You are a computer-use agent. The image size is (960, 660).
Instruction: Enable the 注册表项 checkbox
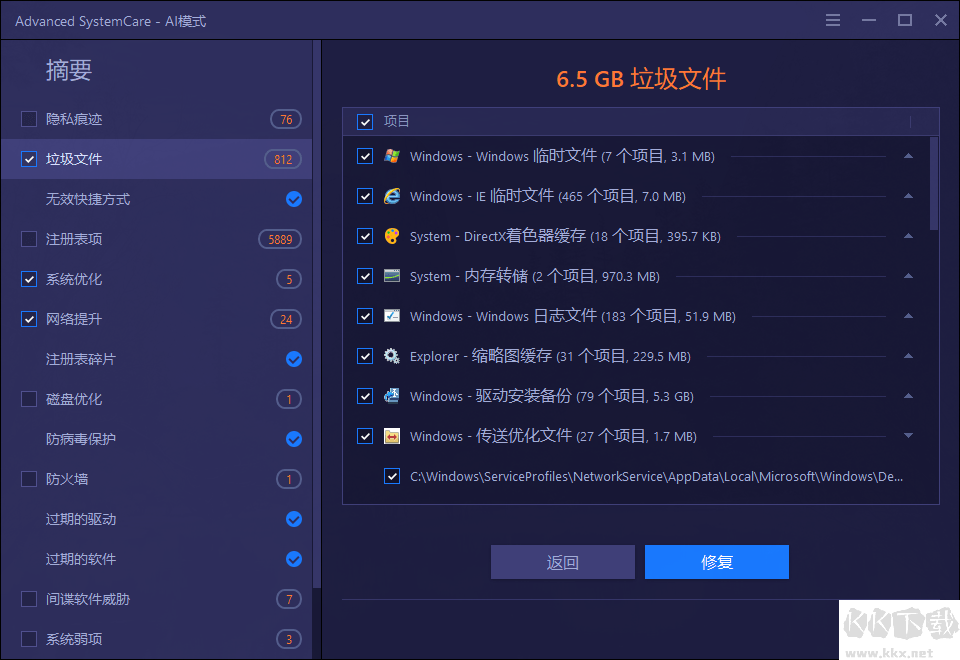[29, 239]
